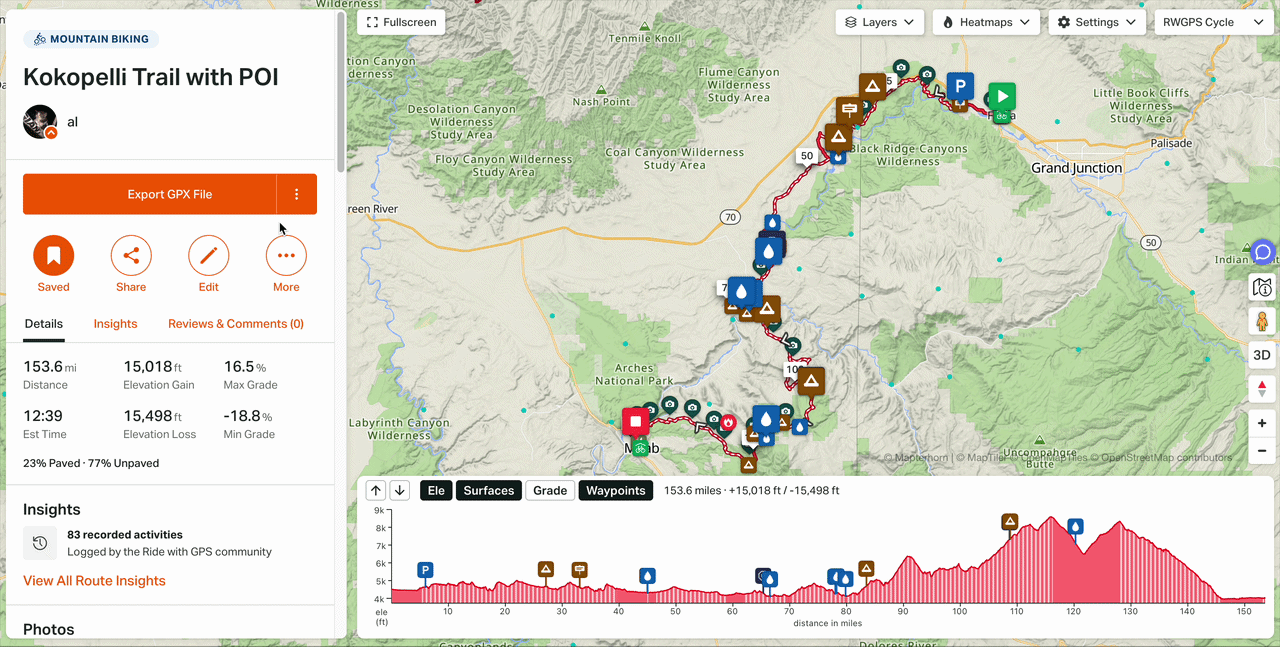
Task: Toggle the Waypoints profile option
Action: (x=616, y=490)
